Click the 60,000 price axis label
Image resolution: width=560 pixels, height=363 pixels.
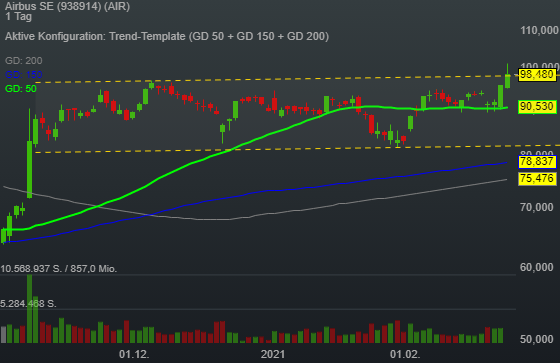click(537, 267)
